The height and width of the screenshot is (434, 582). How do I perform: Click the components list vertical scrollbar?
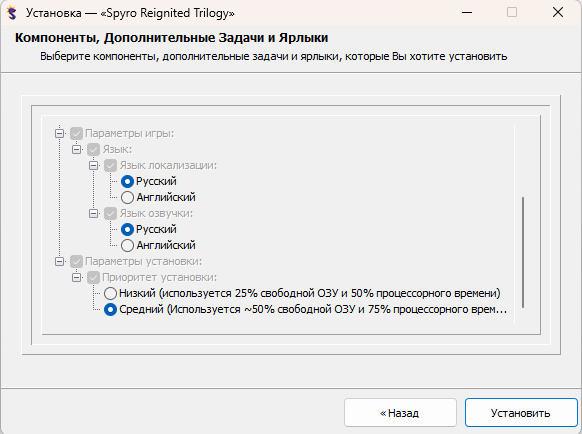tap(523, 252)
